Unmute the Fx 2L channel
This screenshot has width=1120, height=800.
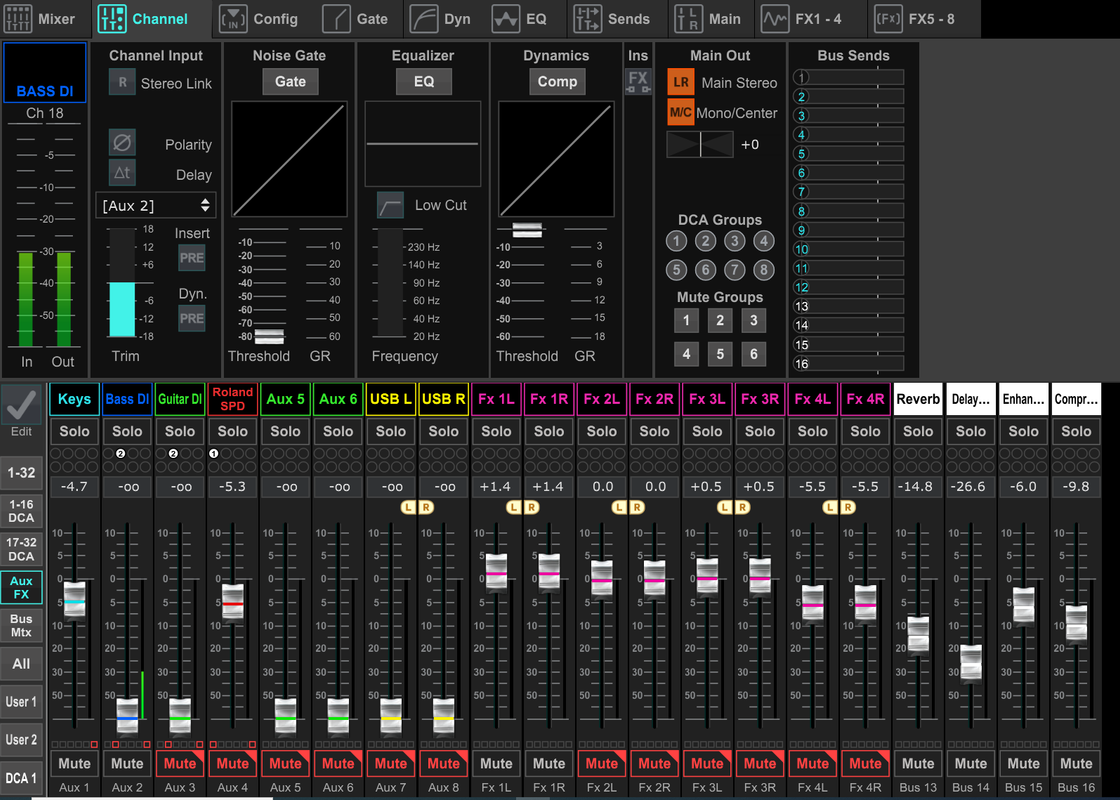tap(601, 764)
